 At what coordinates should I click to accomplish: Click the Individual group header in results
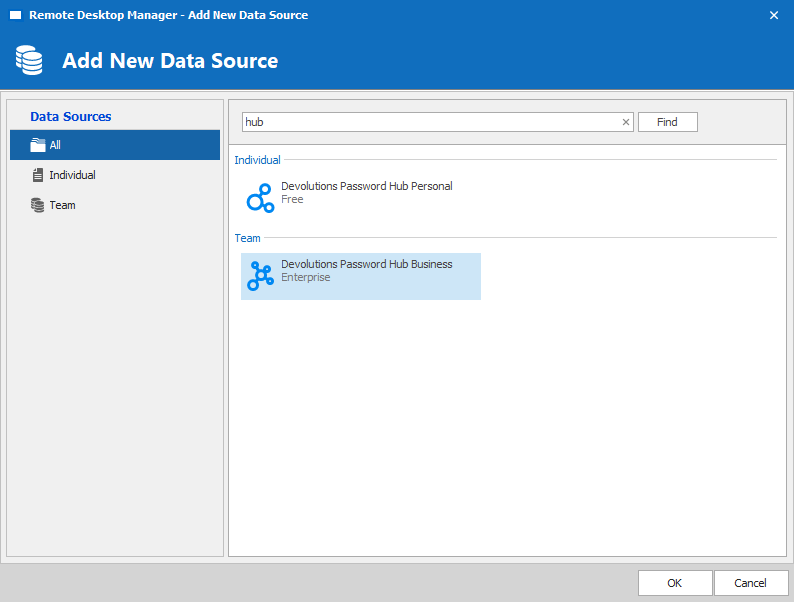[257, 160]
